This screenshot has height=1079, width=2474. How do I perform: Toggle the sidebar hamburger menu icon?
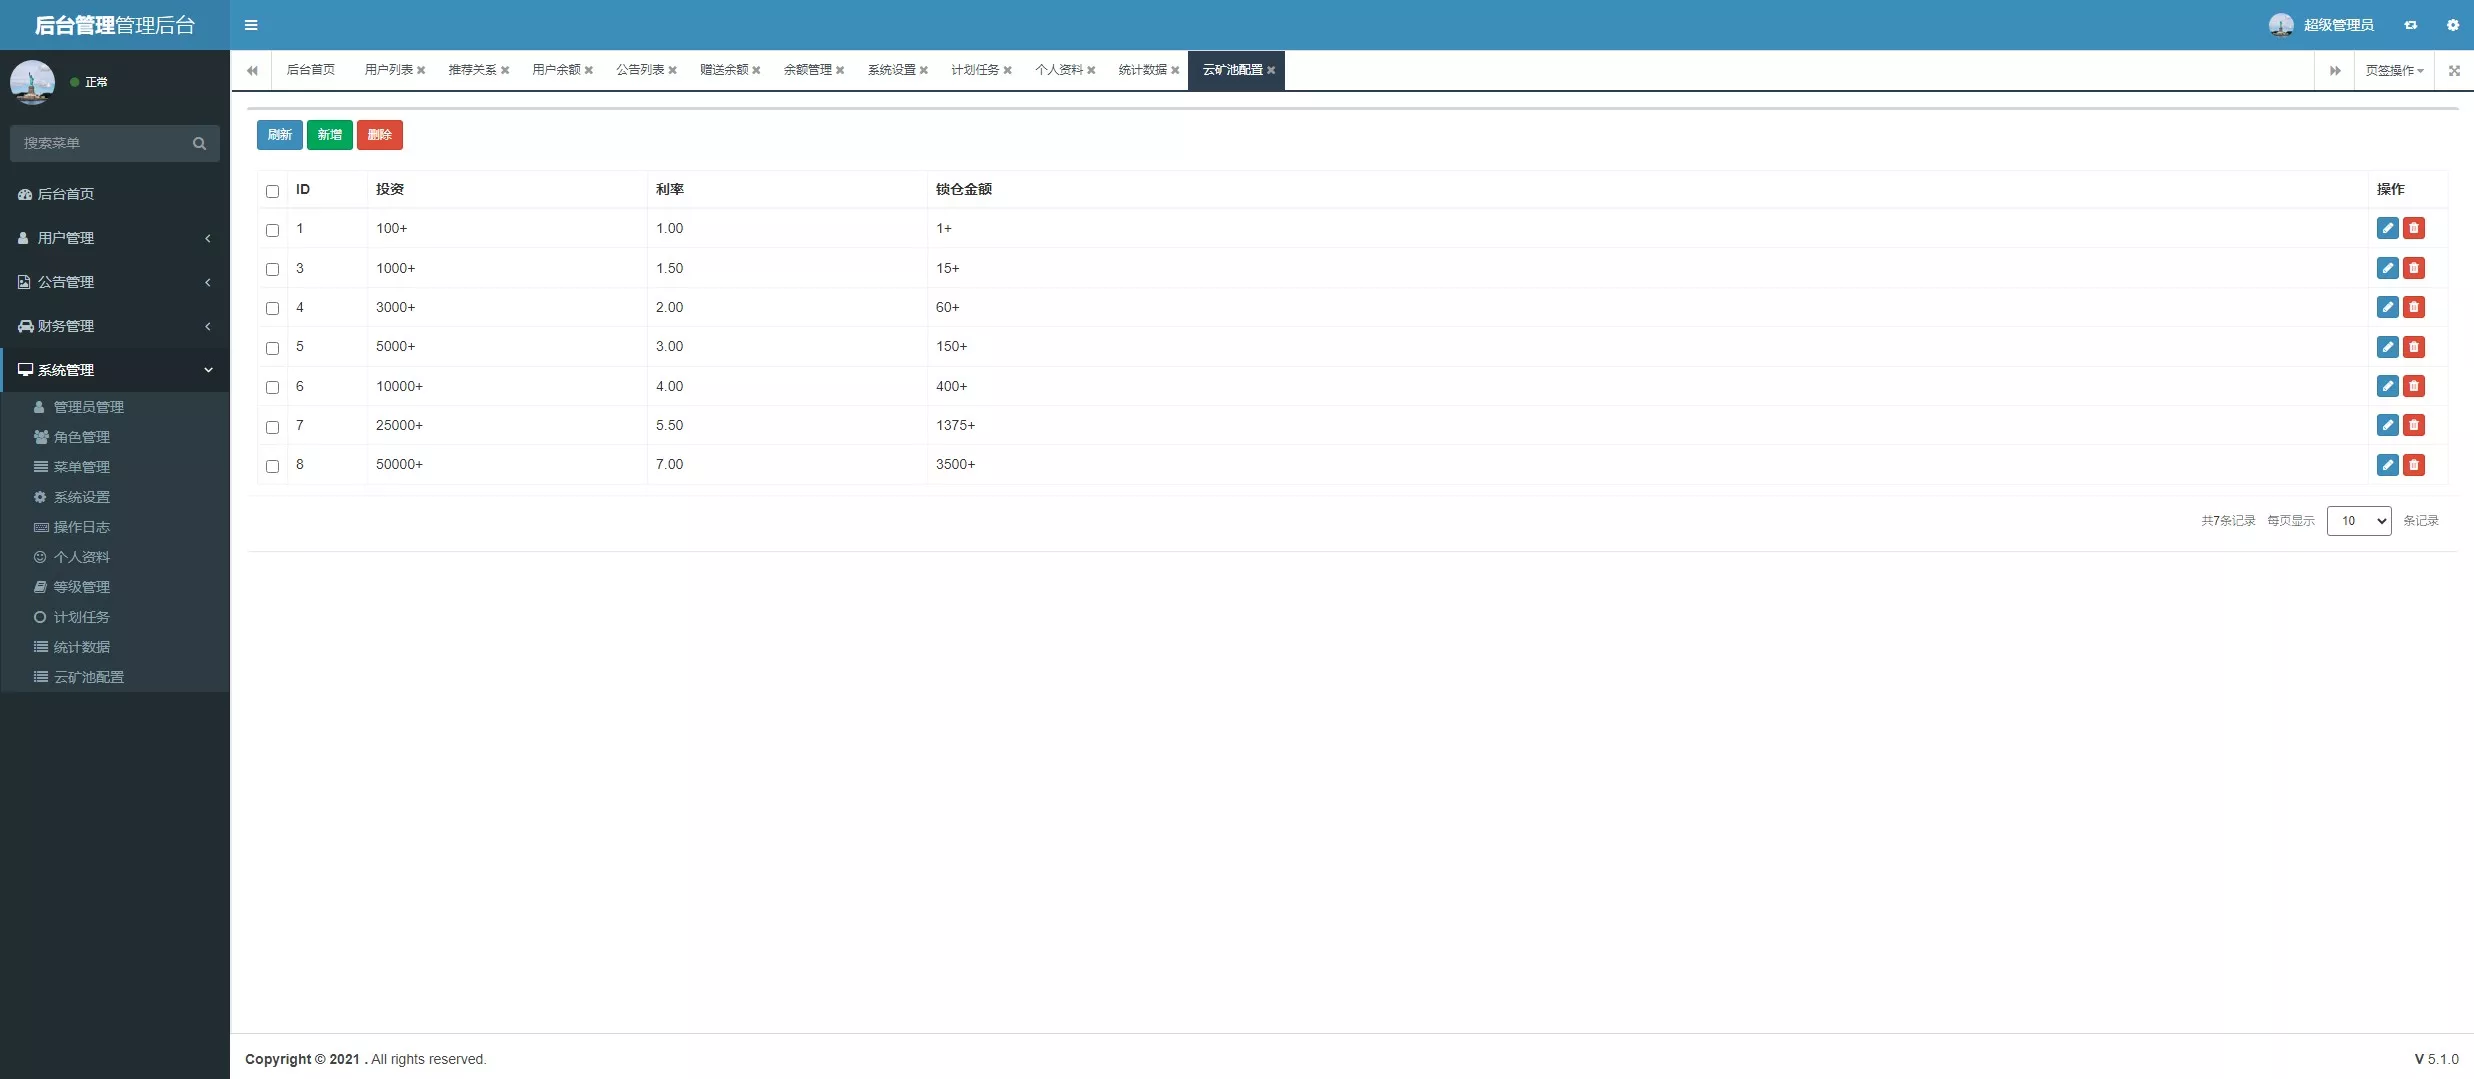click(251, 25)
